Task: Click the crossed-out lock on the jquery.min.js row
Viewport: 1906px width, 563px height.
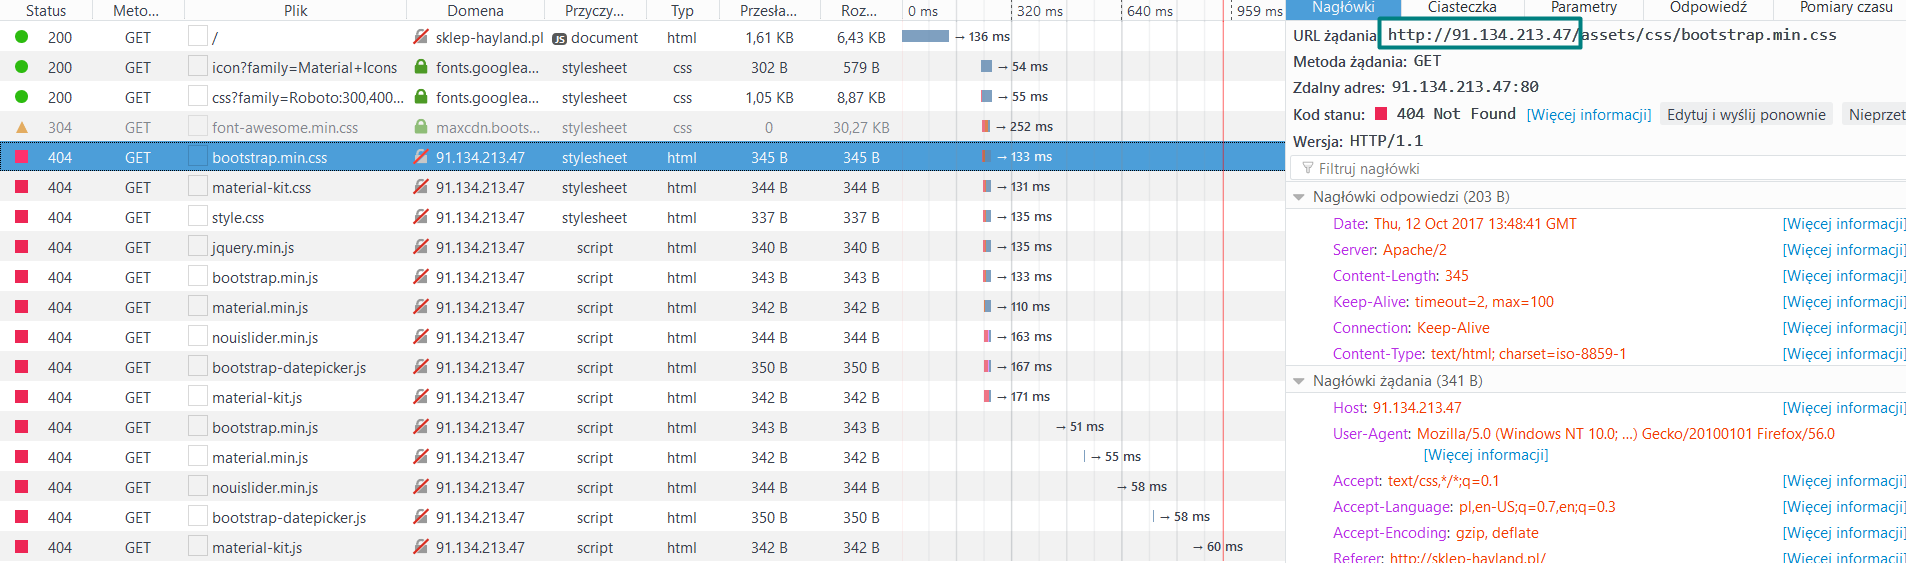Action: [x=421, y=247]
